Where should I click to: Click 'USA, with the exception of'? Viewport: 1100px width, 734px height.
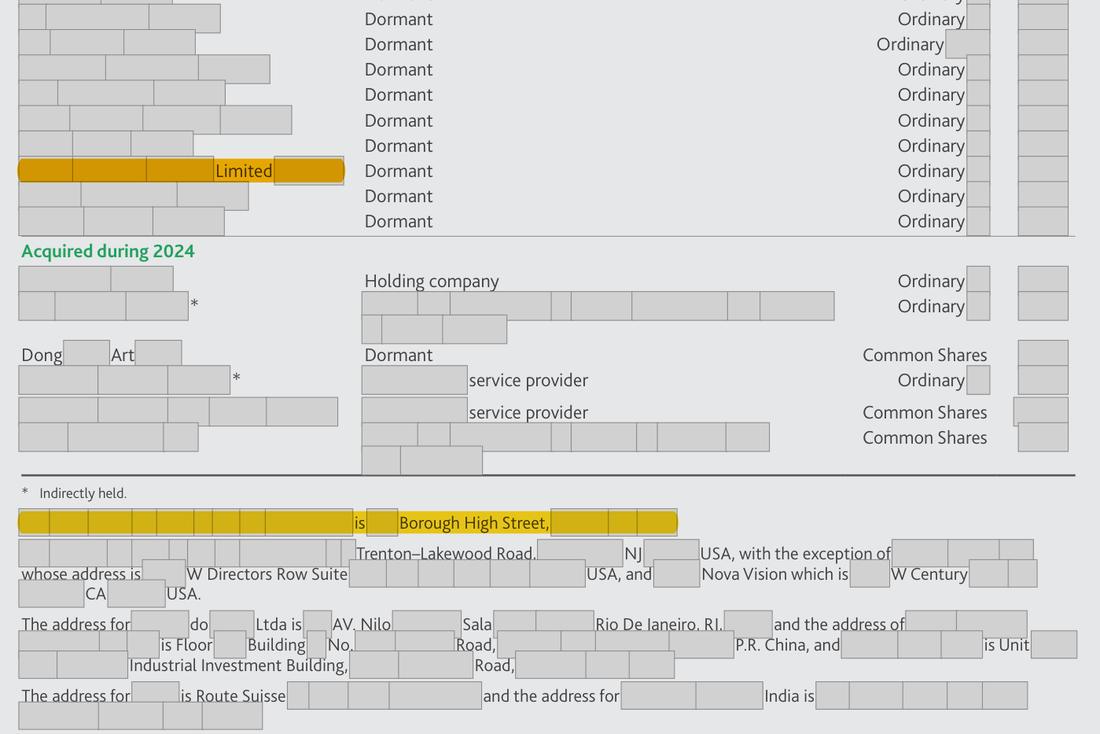[796, 554]
